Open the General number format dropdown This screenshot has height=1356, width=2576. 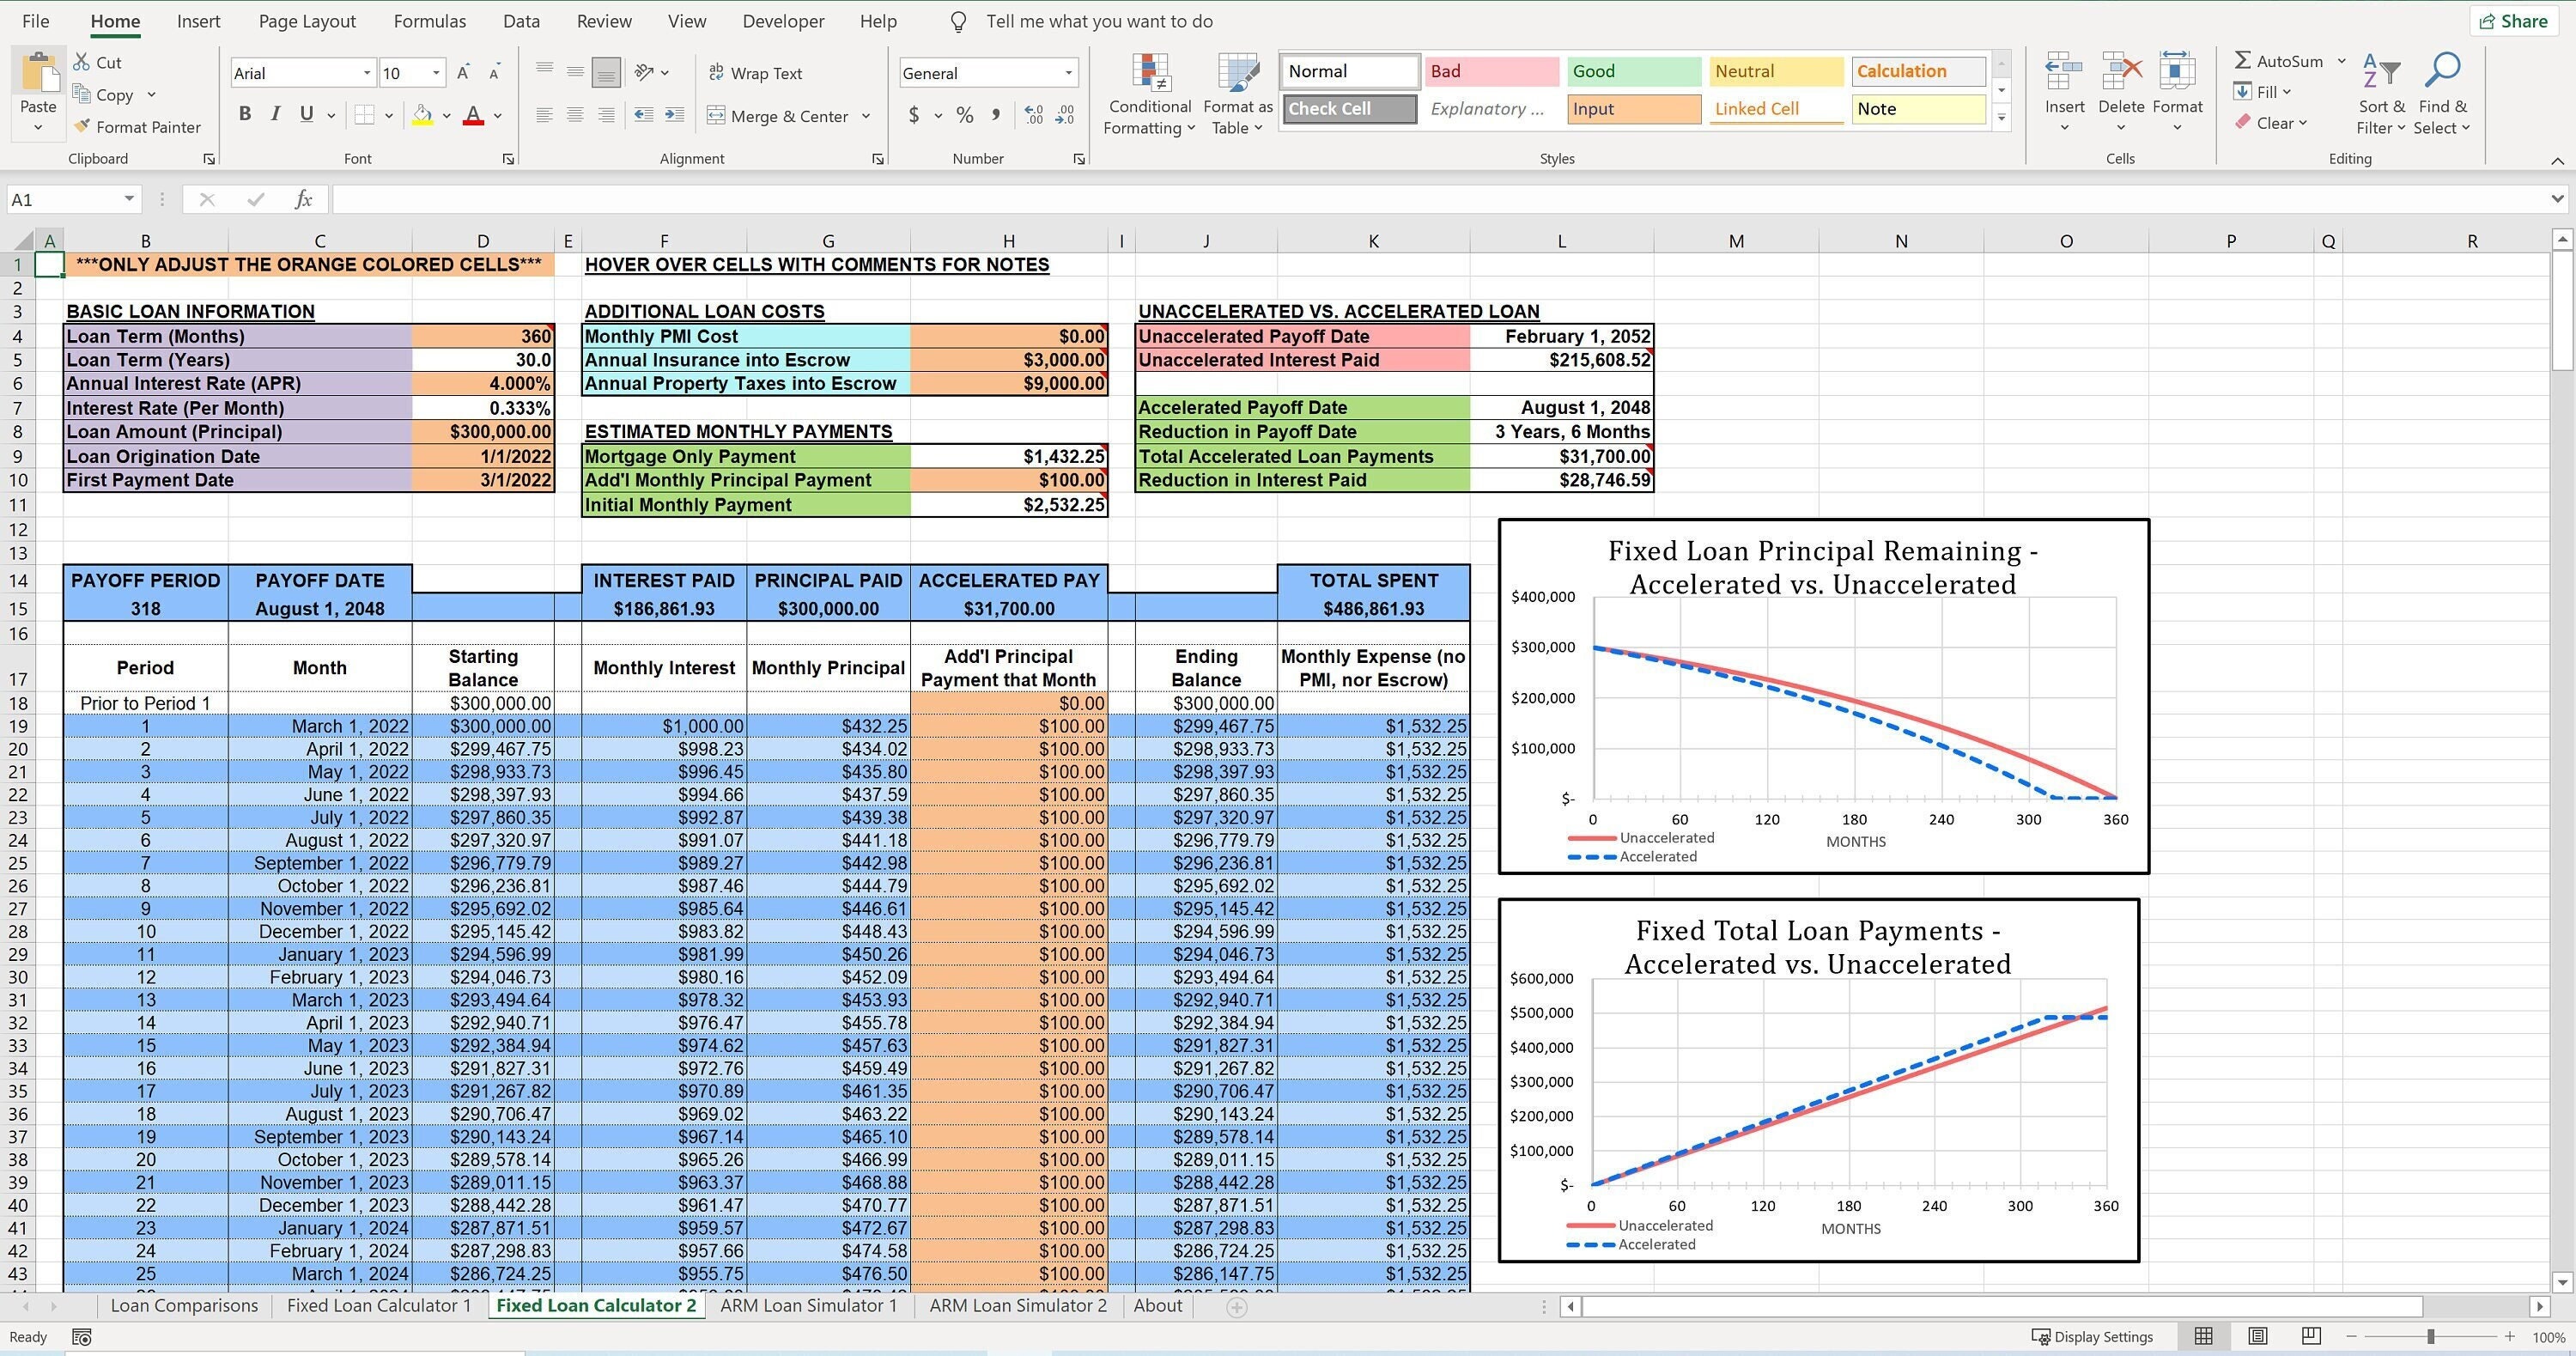click(x=1068, y=72)
